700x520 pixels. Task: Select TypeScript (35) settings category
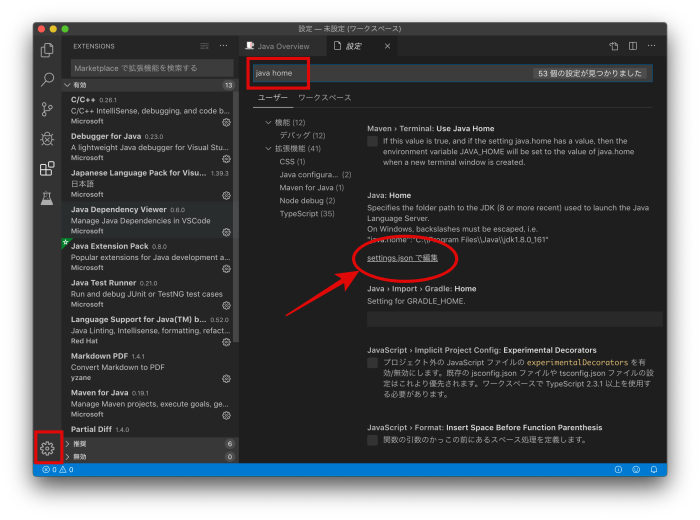coord(307,213)
